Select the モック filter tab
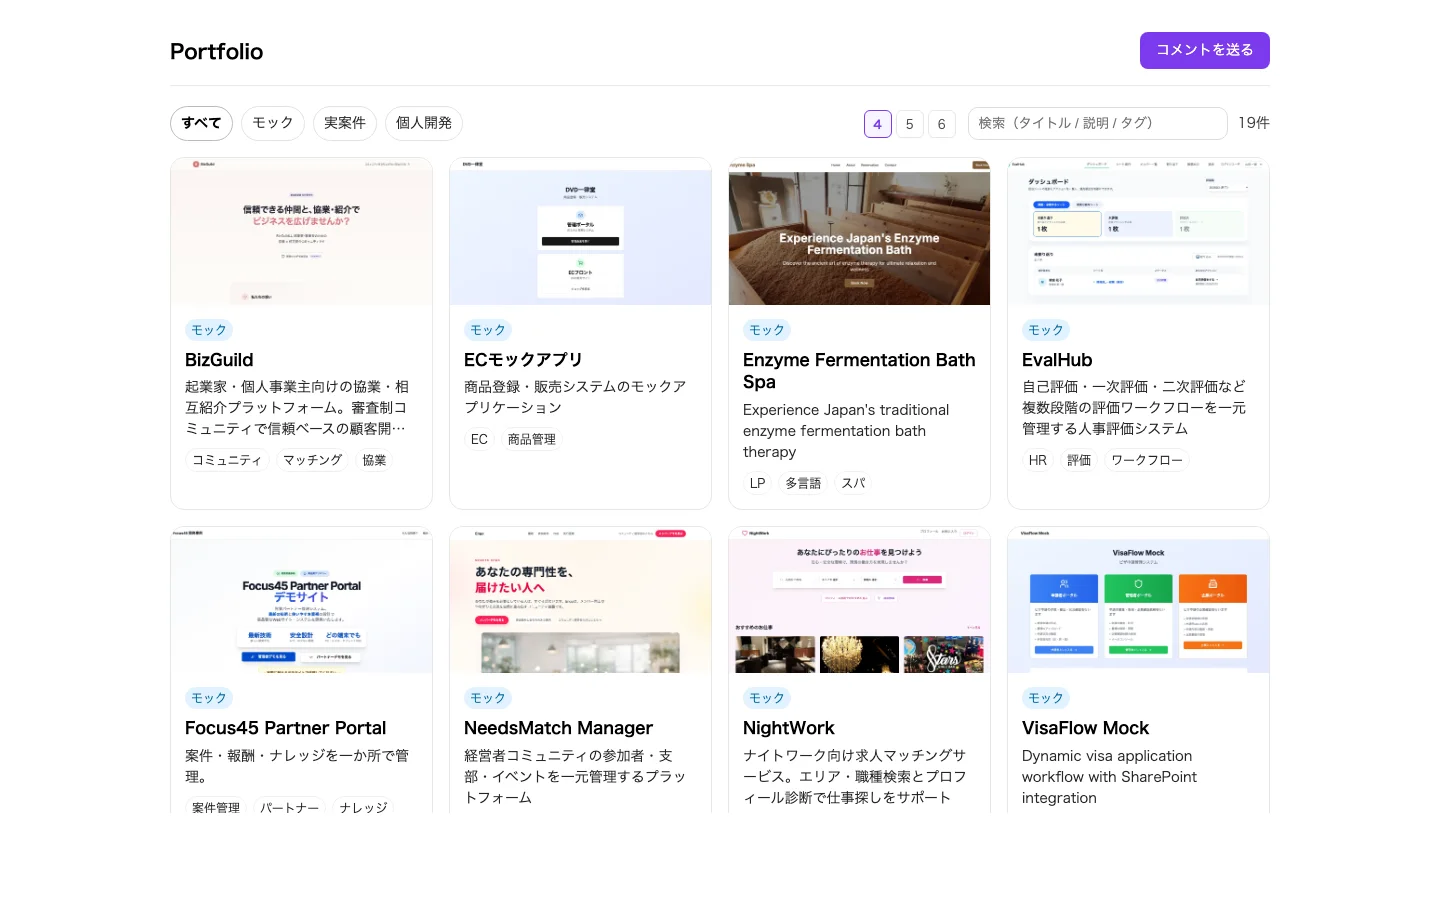This screenshot has height=900, width=1440. [272, 123]
